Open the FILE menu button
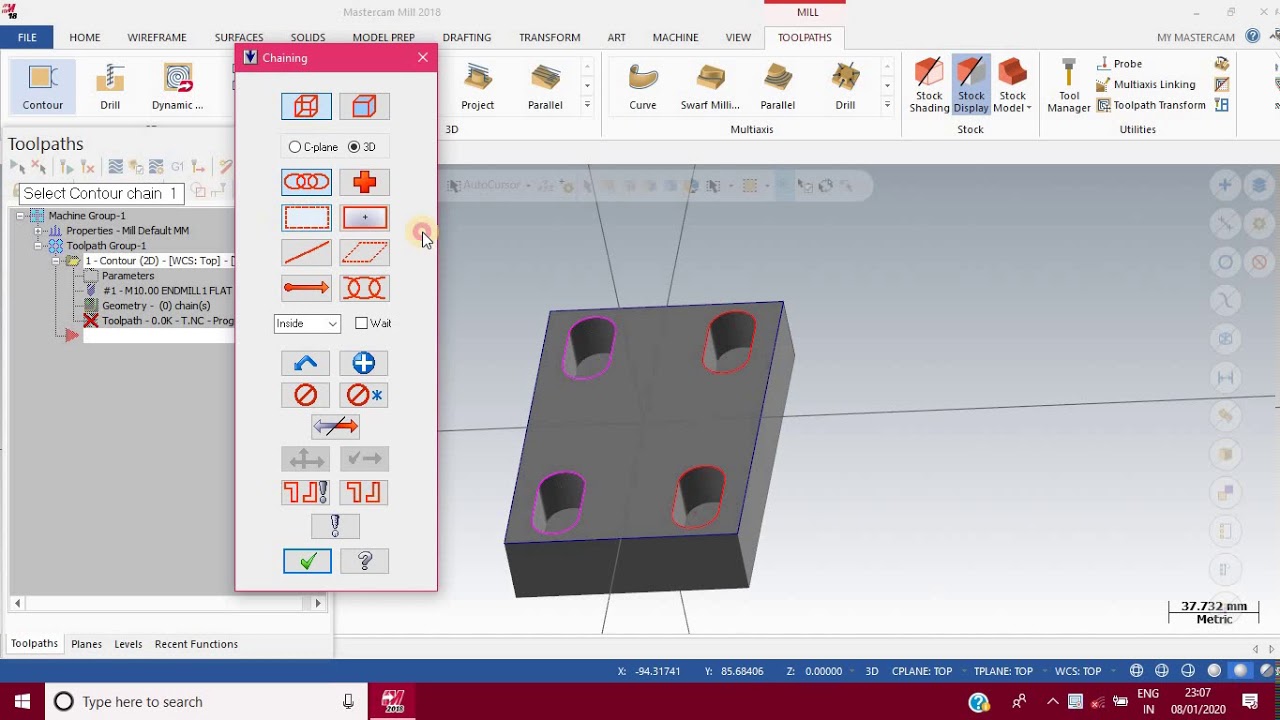This screenshot has height=720, width=1280. coord(27,37)
